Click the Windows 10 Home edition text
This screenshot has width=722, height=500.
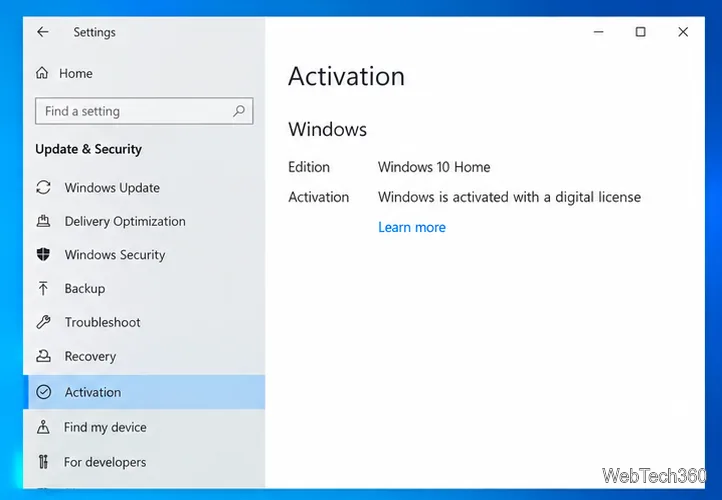434,167
